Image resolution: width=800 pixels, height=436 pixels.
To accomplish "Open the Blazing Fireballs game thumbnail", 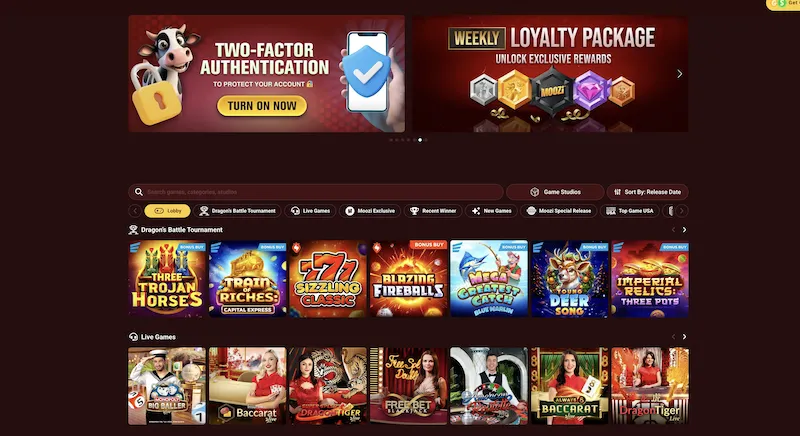I will pos(408,279).
